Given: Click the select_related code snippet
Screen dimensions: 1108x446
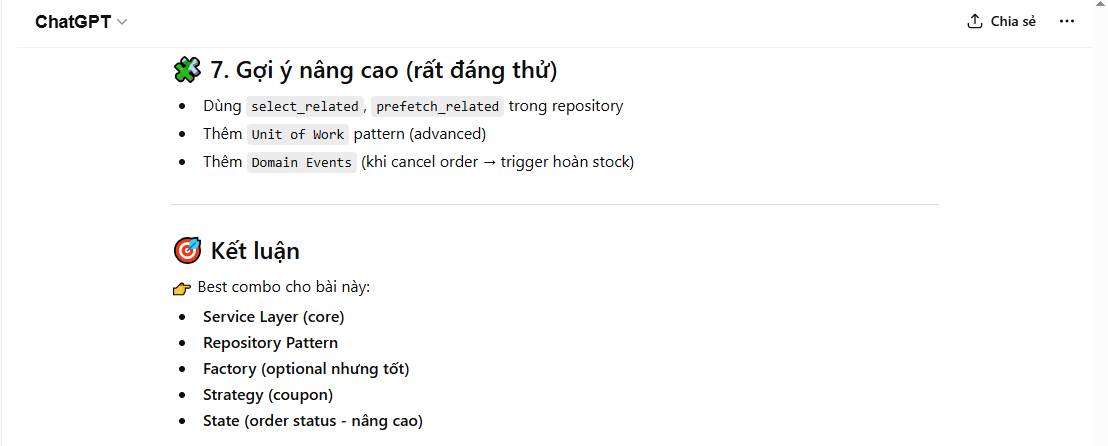Looking at the screenshot, I should tap(304, 106).
